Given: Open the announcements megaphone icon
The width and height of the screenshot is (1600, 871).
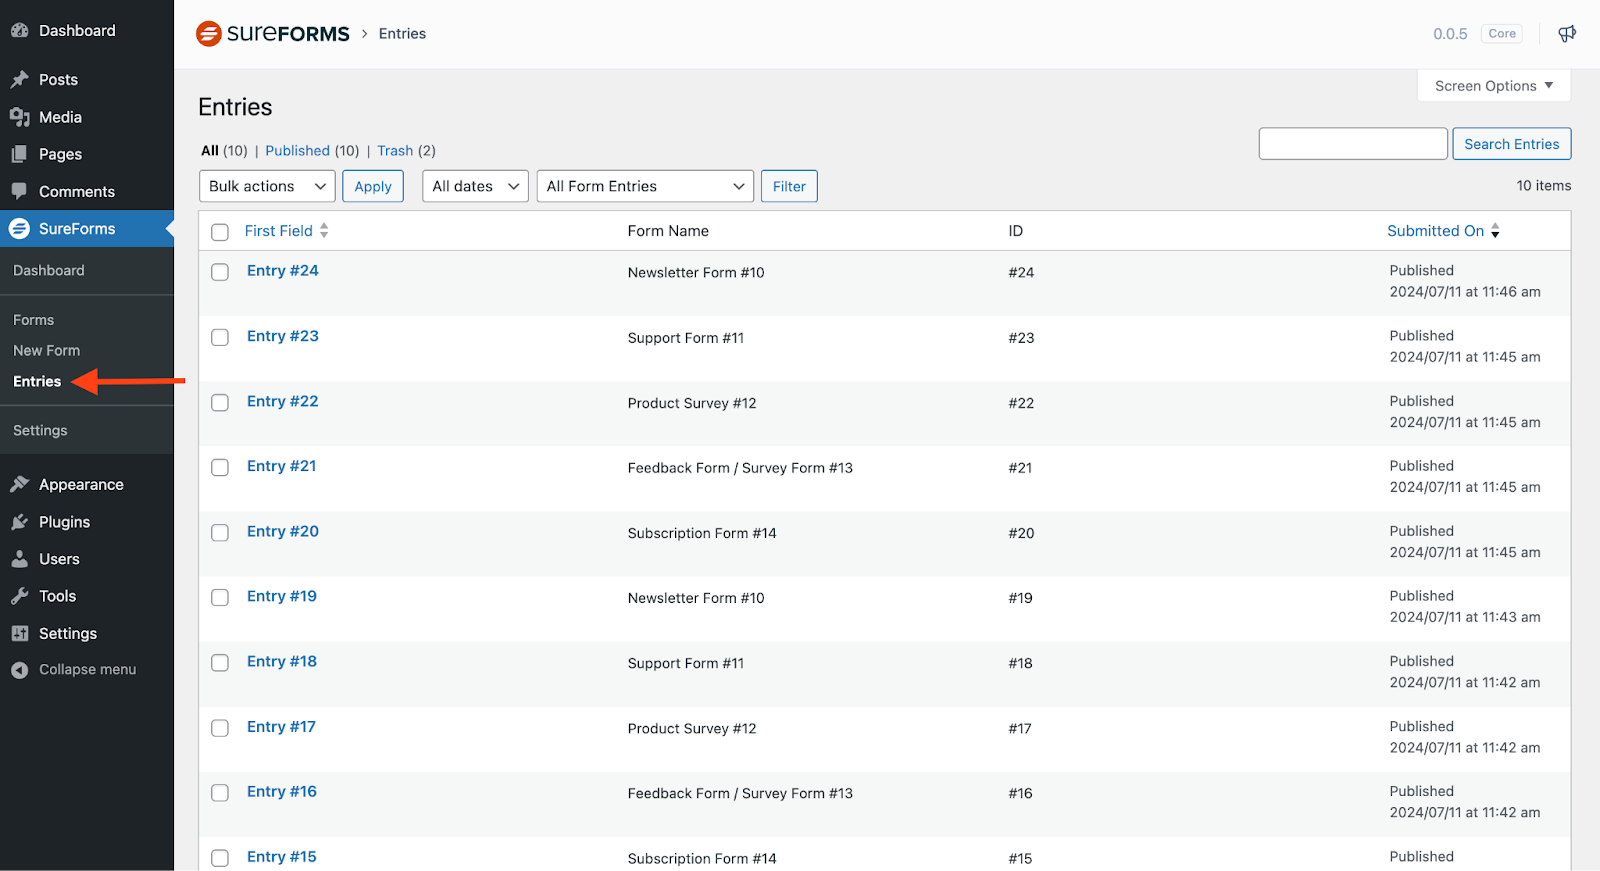Looking at the screenshot, I should (x=1567, y=34).
